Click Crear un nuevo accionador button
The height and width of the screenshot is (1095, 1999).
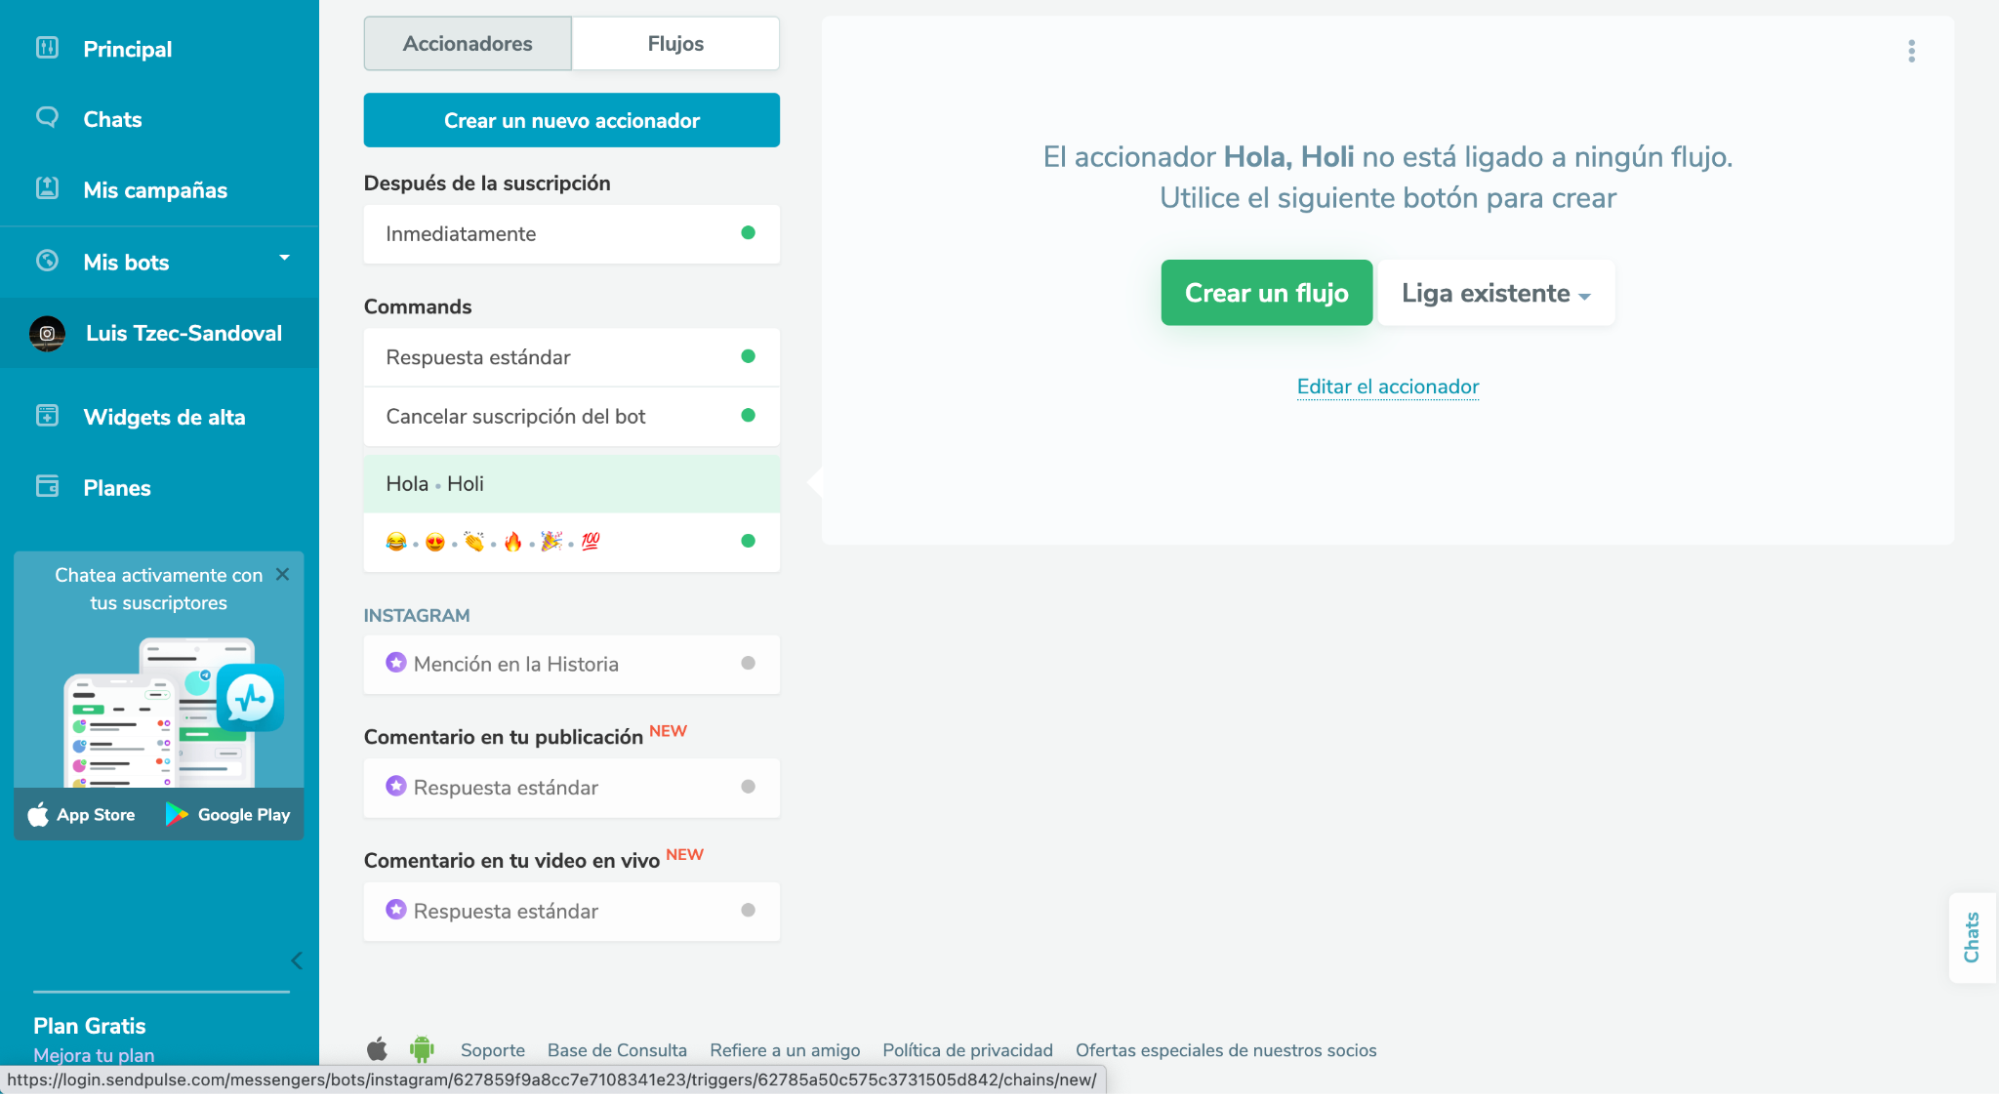tap(572, 120)
